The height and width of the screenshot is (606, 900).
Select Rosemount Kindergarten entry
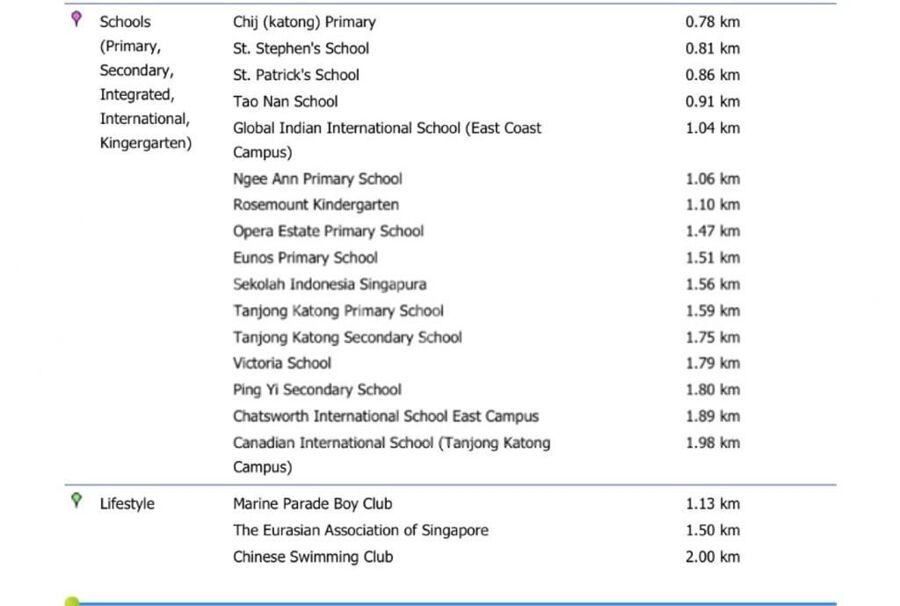316,205
